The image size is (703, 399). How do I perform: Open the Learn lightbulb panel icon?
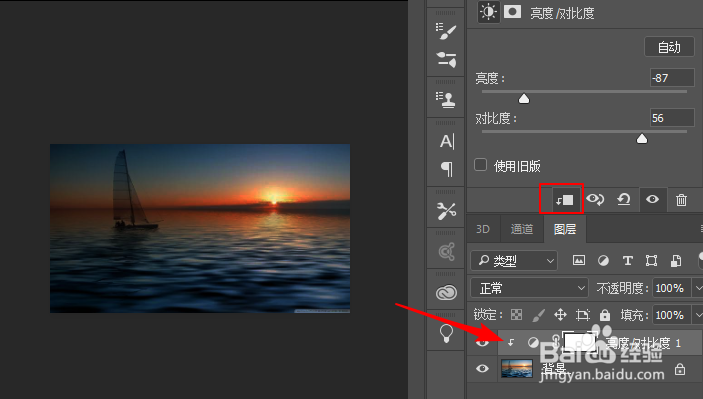(446, 333)
